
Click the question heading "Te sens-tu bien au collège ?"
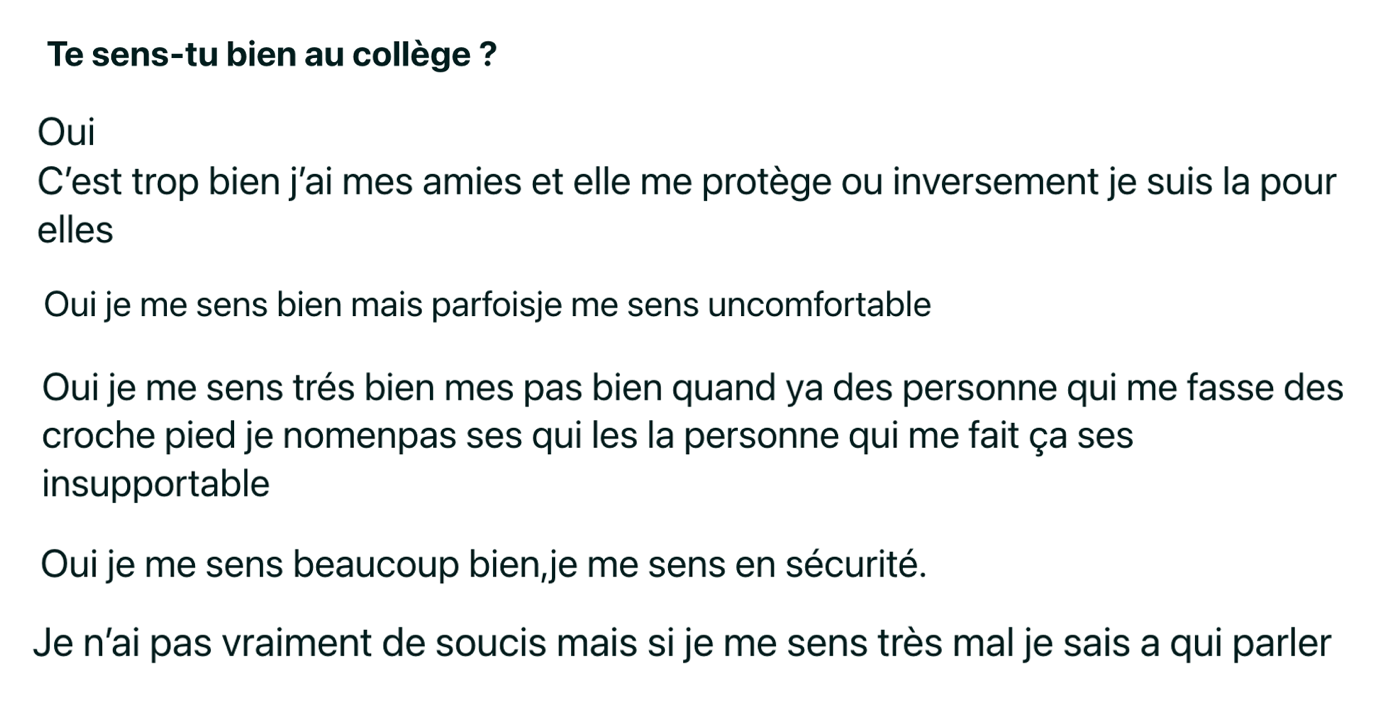coord(272,55)
